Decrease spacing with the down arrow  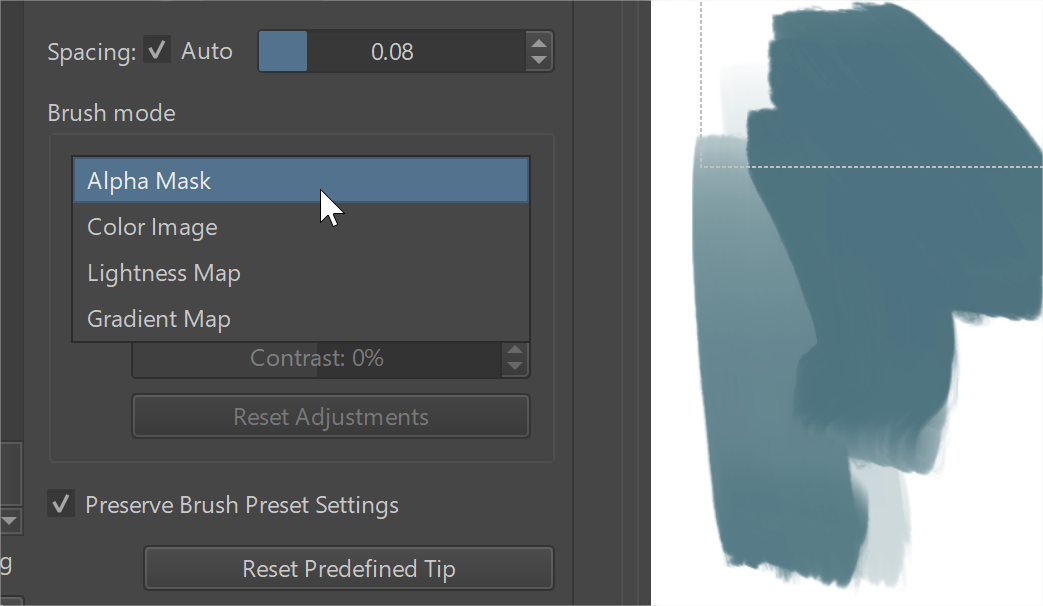[x=539, y=60]
